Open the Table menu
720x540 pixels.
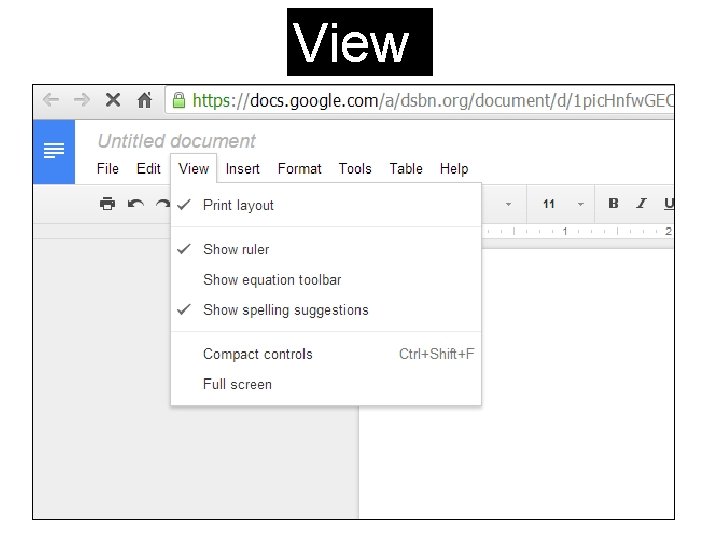tap(406, 169)
